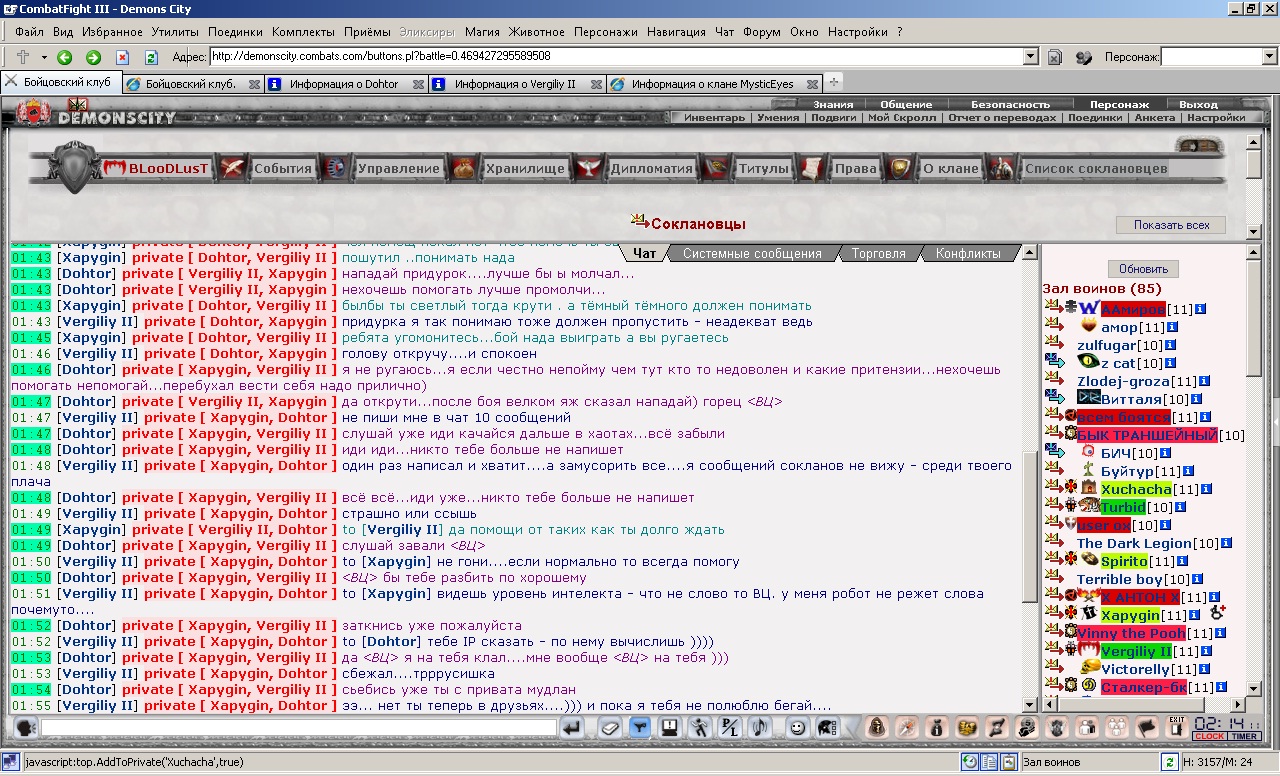Click the TIMER label under the clock
Image resolution: width=1280 pixels, height=776 pixels.
1245,736
